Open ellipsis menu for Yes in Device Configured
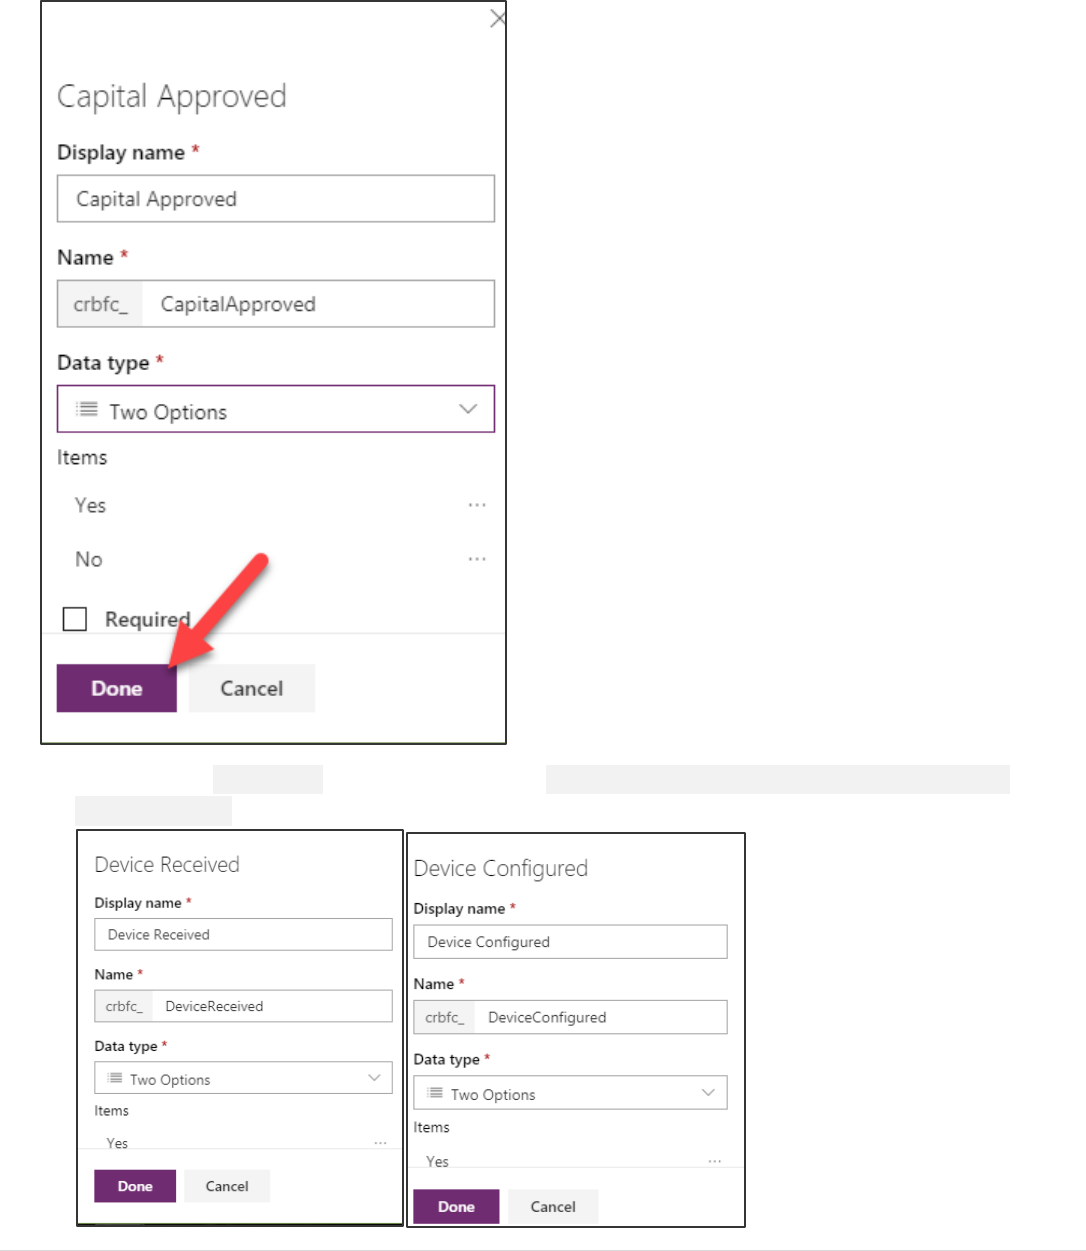Image resolution: width=1086 pixels, height=1251 pixels. pos(715,1161)
